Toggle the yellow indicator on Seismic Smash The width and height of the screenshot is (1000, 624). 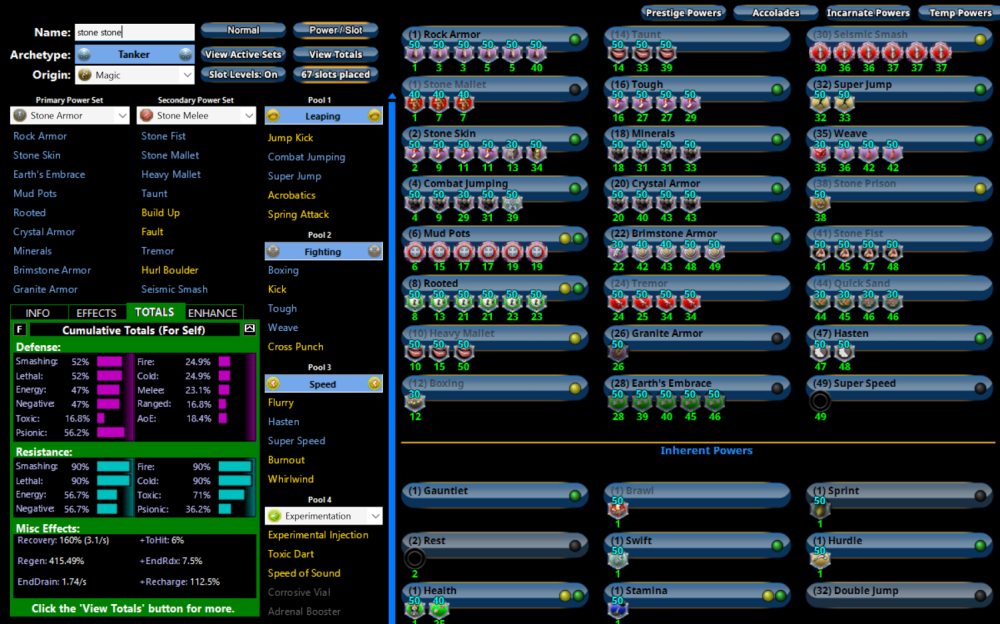(979, 40)
